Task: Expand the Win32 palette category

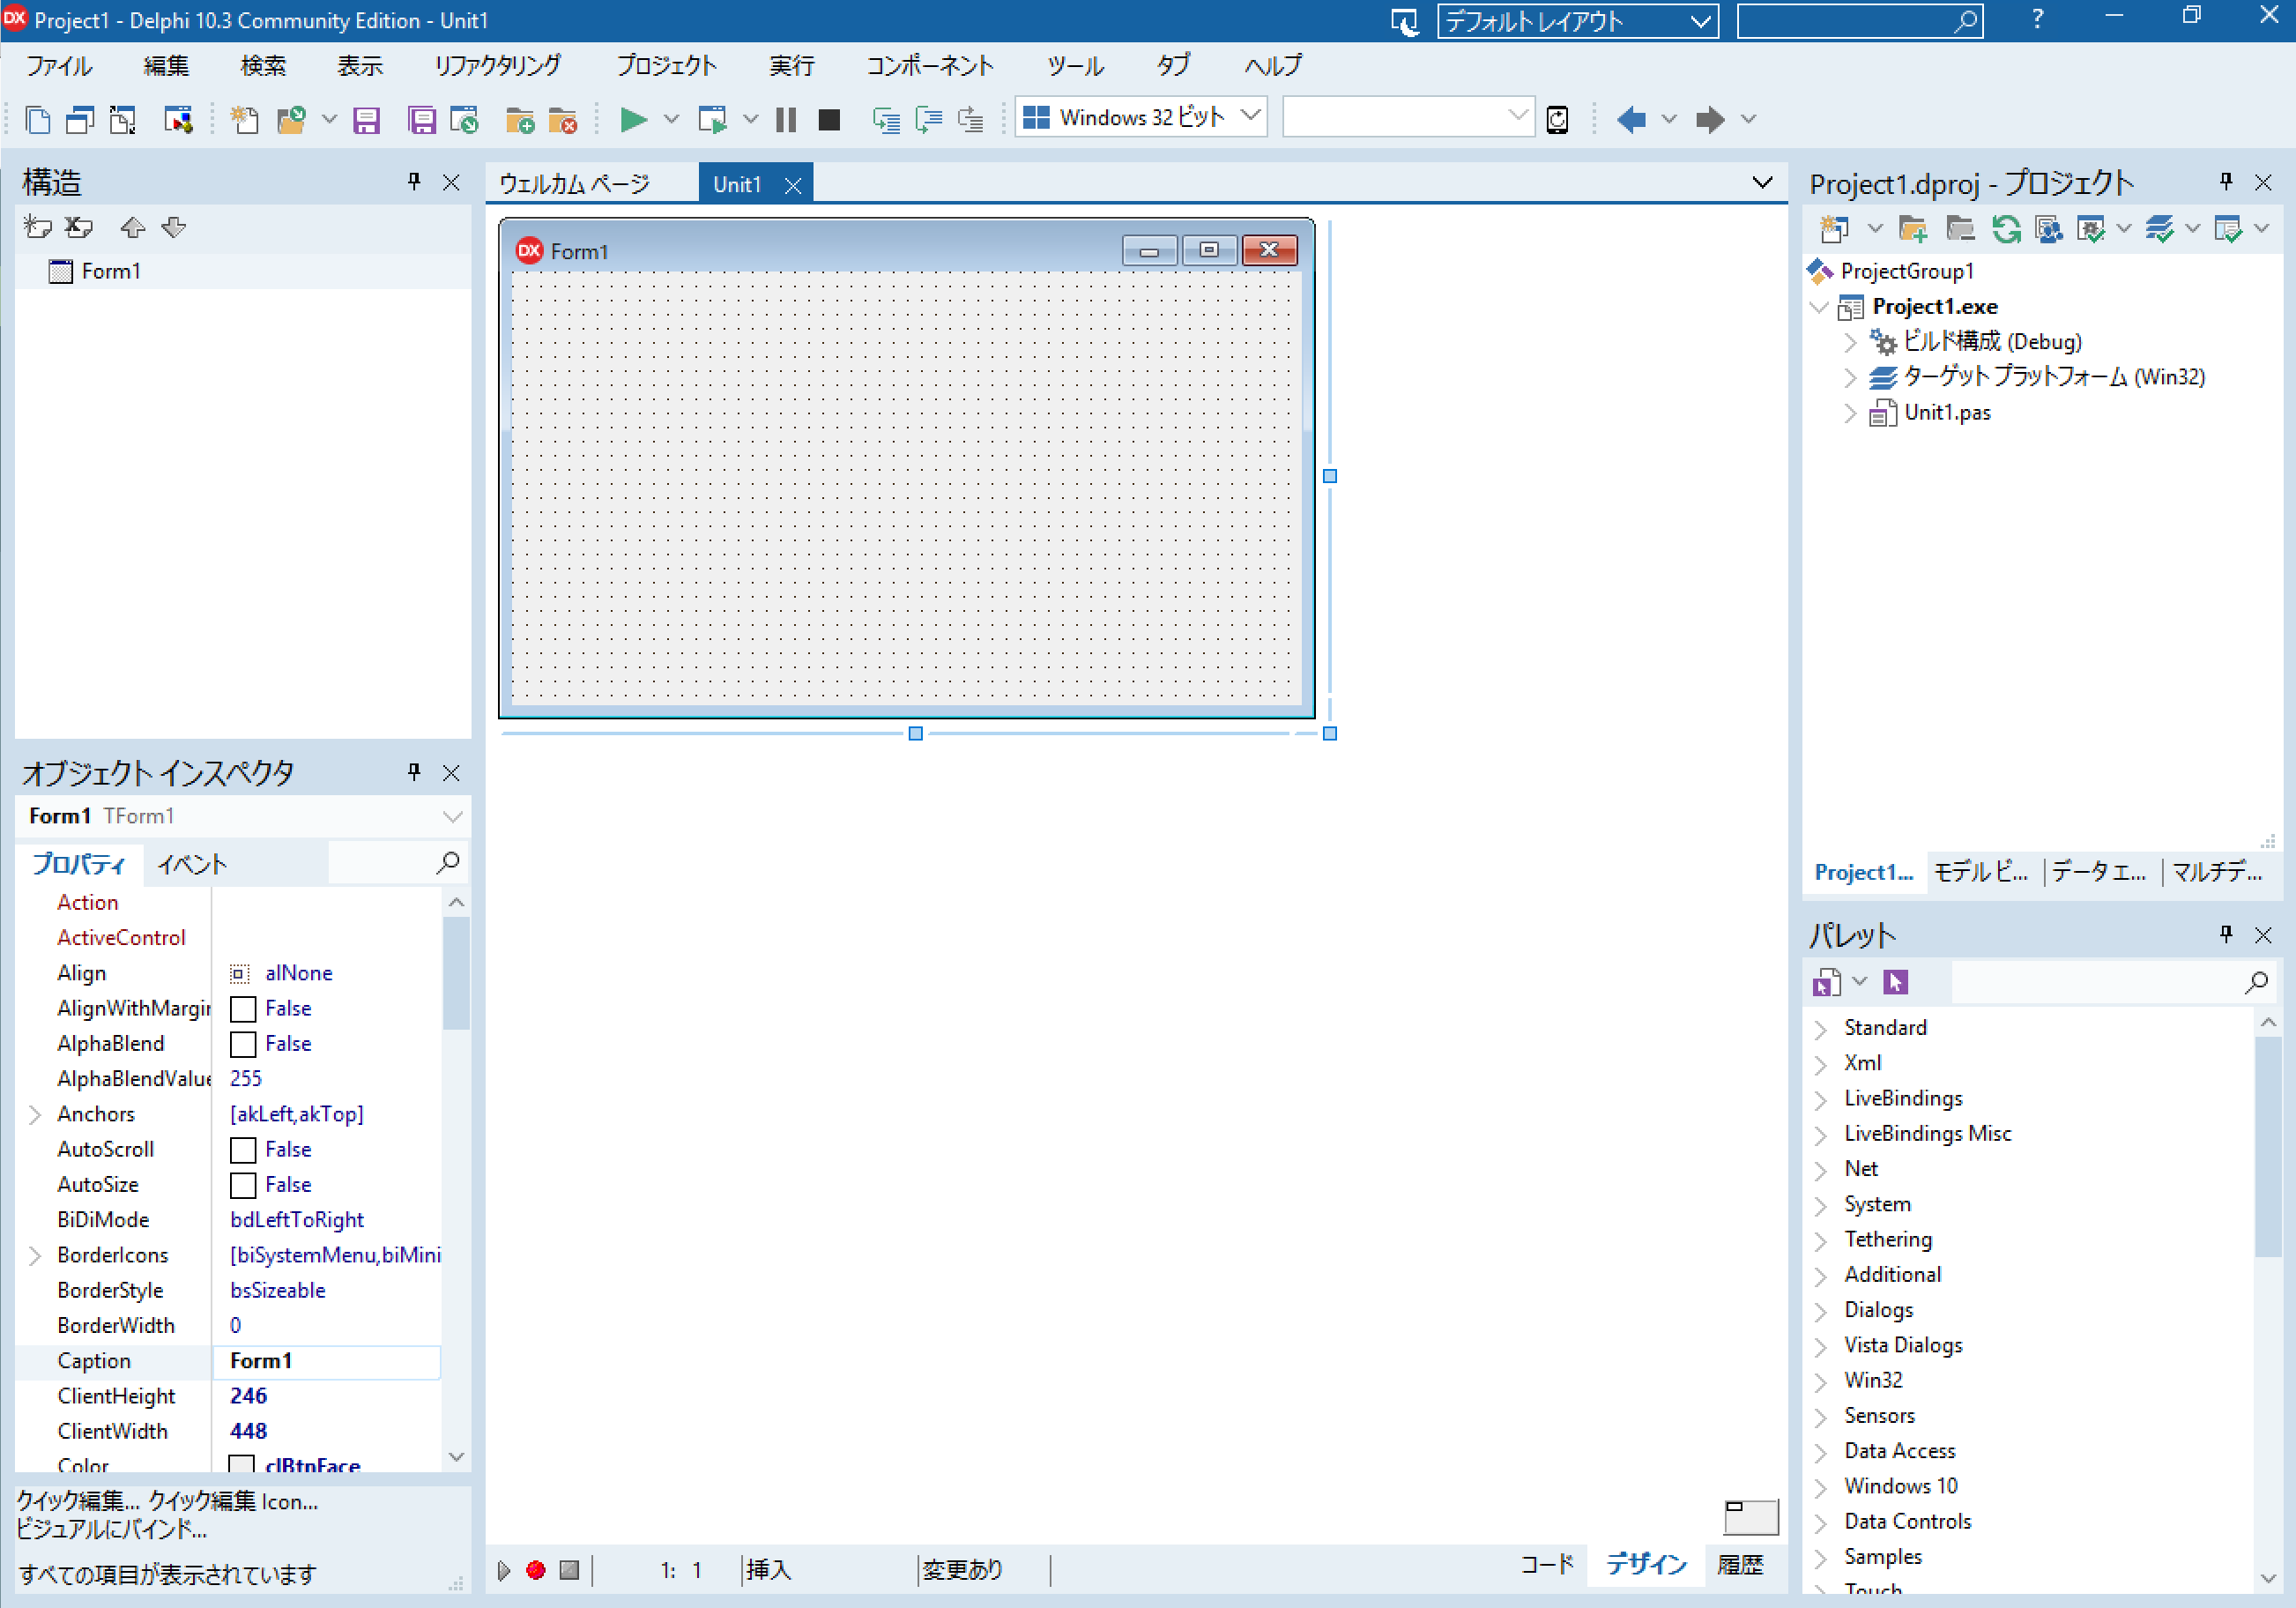Action: (x=1821, y=1381)
